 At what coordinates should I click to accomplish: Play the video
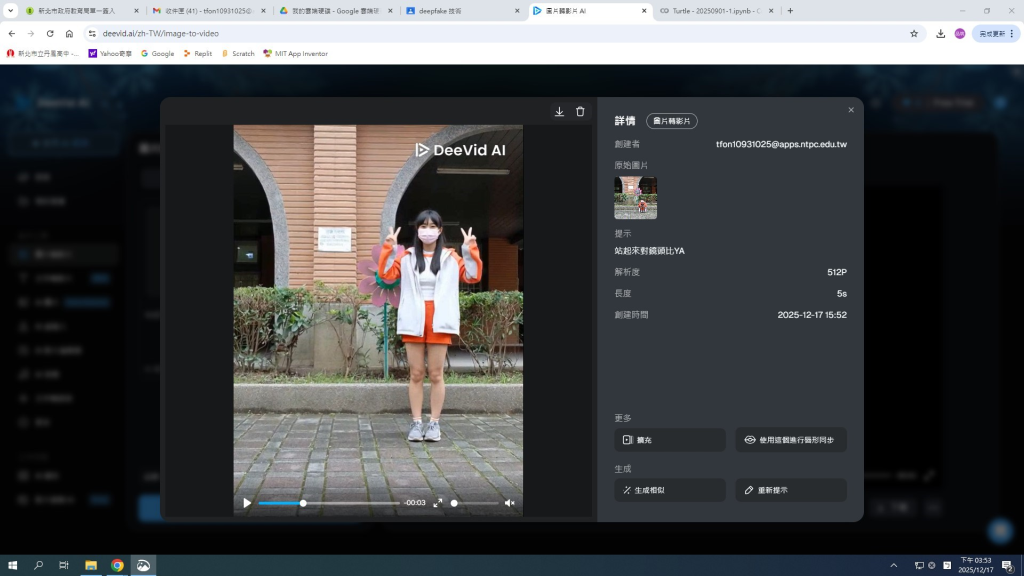coord(247,503)
